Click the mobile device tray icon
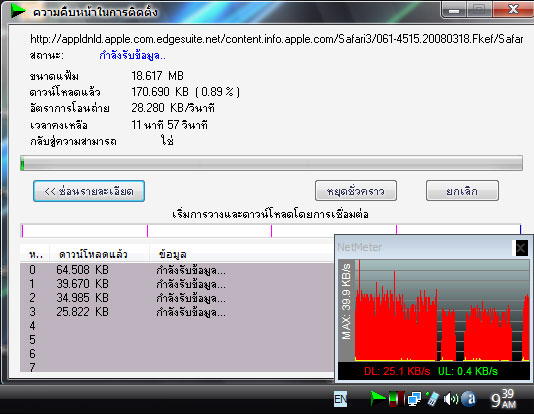Viewport: 534px width, 414px height. [x=433, y=398]
